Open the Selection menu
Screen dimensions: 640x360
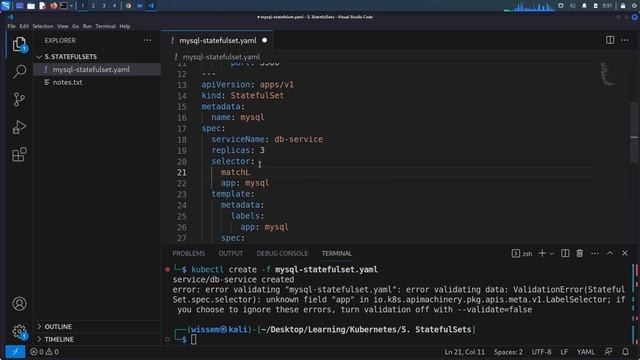[42, 26]
